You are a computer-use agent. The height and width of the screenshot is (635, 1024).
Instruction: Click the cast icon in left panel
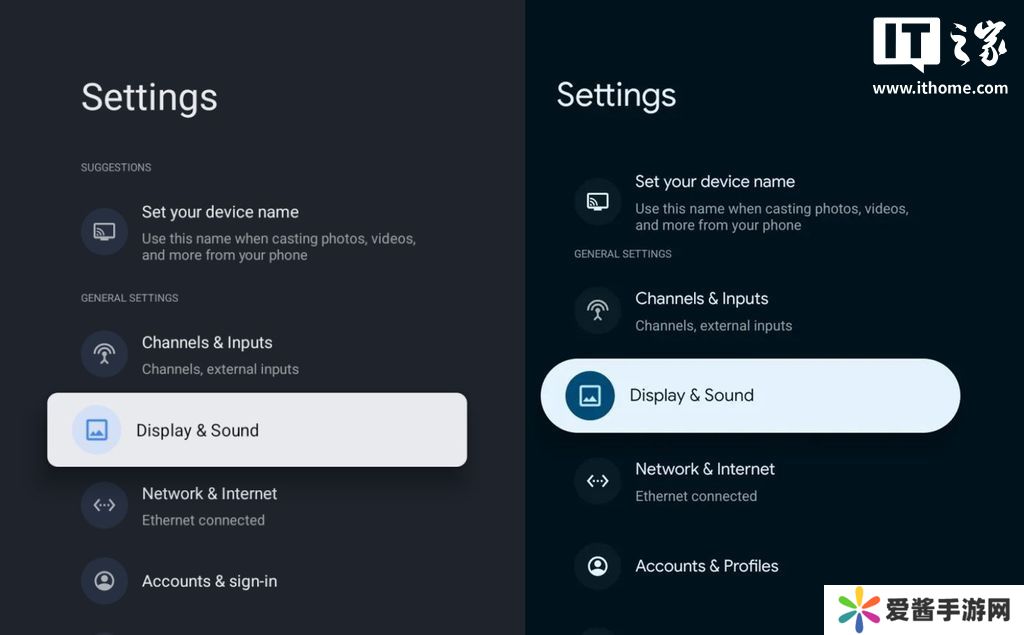point(104,232)
